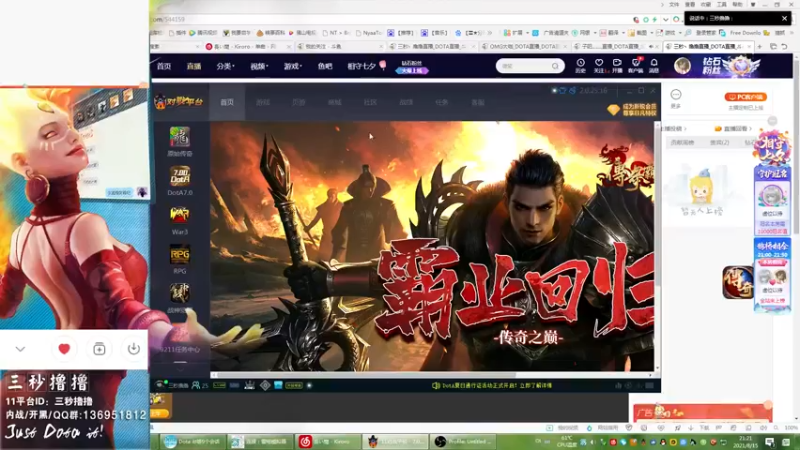Open the 关注 heart icon
The height and width of the screenshot is (450, 800).
[599, 65]
